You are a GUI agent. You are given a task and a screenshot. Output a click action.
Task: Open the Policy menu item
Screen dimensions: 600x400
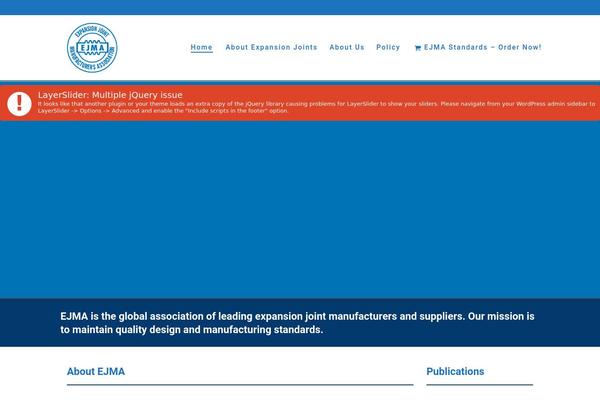coord(388,47)
